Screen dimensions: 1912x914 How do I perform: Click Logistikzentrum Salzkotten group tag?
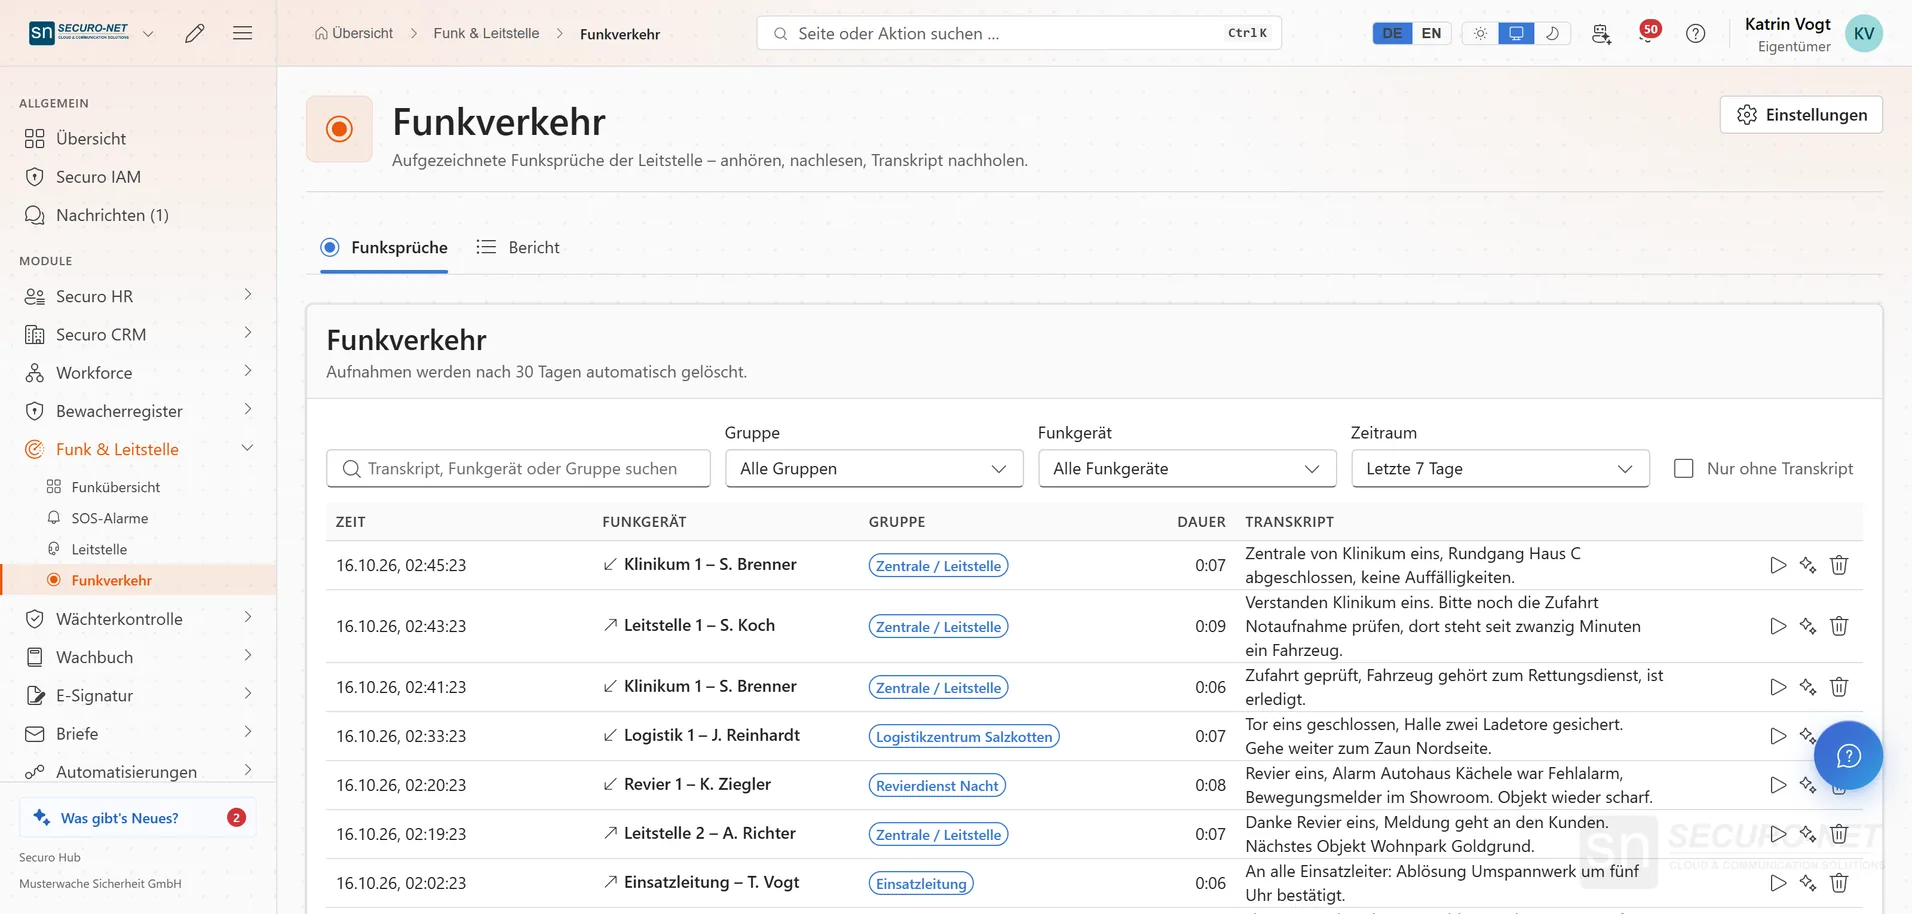point(964,736)
